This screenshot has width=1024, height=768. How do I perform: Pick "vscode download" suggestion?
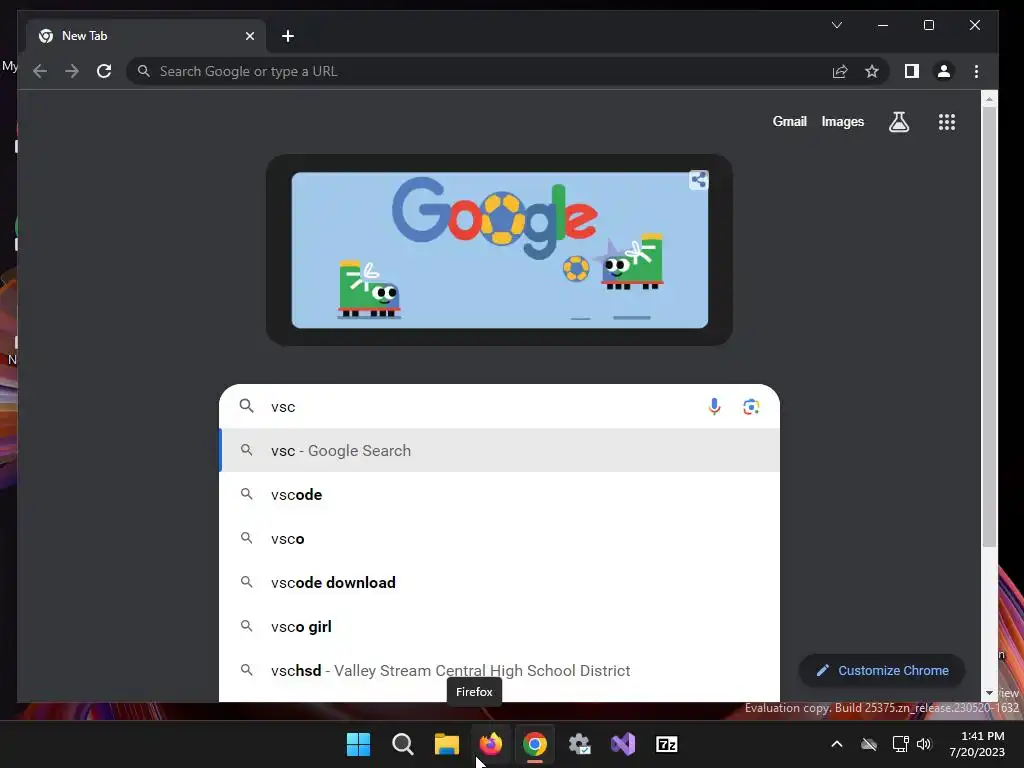(x=500, y=583)
